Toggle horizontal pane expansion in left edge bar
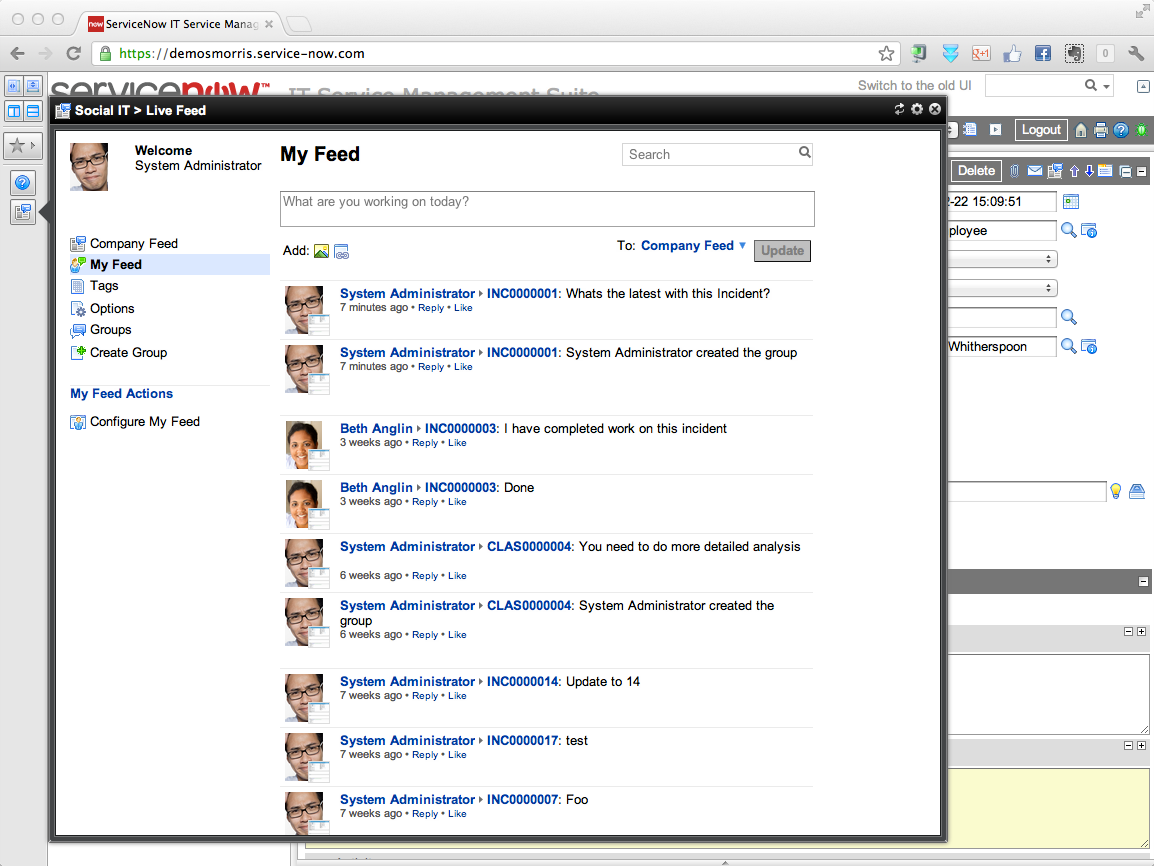This screenshot has height=866, width=1154. point(14,86)
